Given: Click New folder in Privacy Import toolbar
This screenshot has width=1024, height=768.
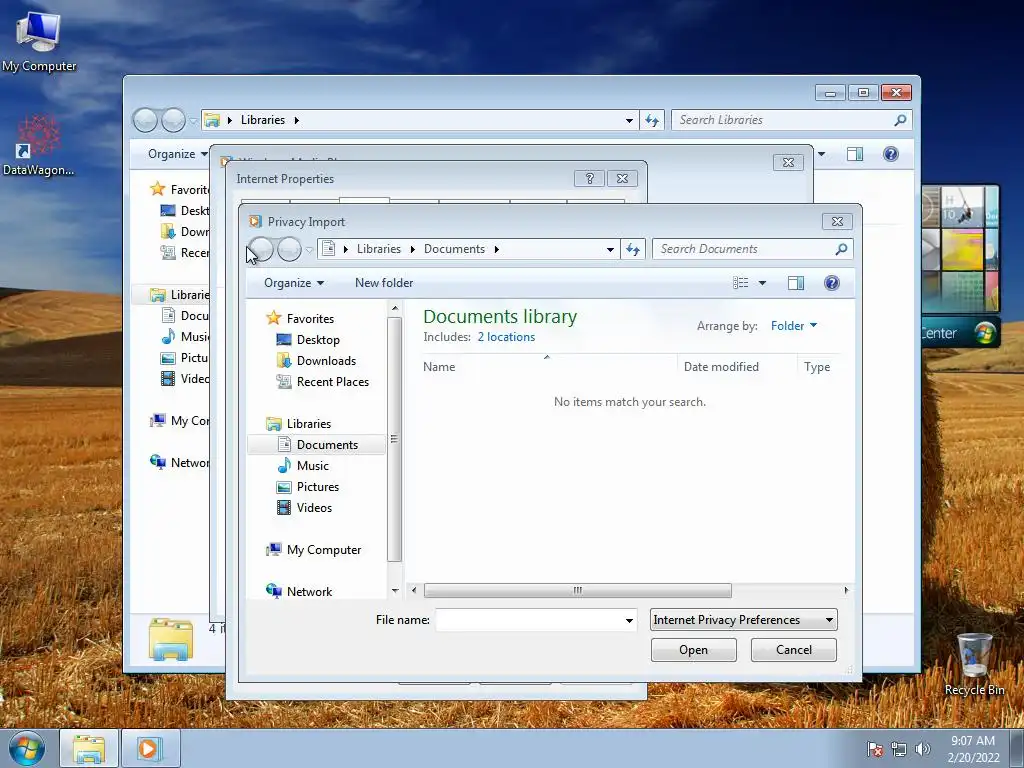Looking at the screenshot, I should (x=384, y=283).
